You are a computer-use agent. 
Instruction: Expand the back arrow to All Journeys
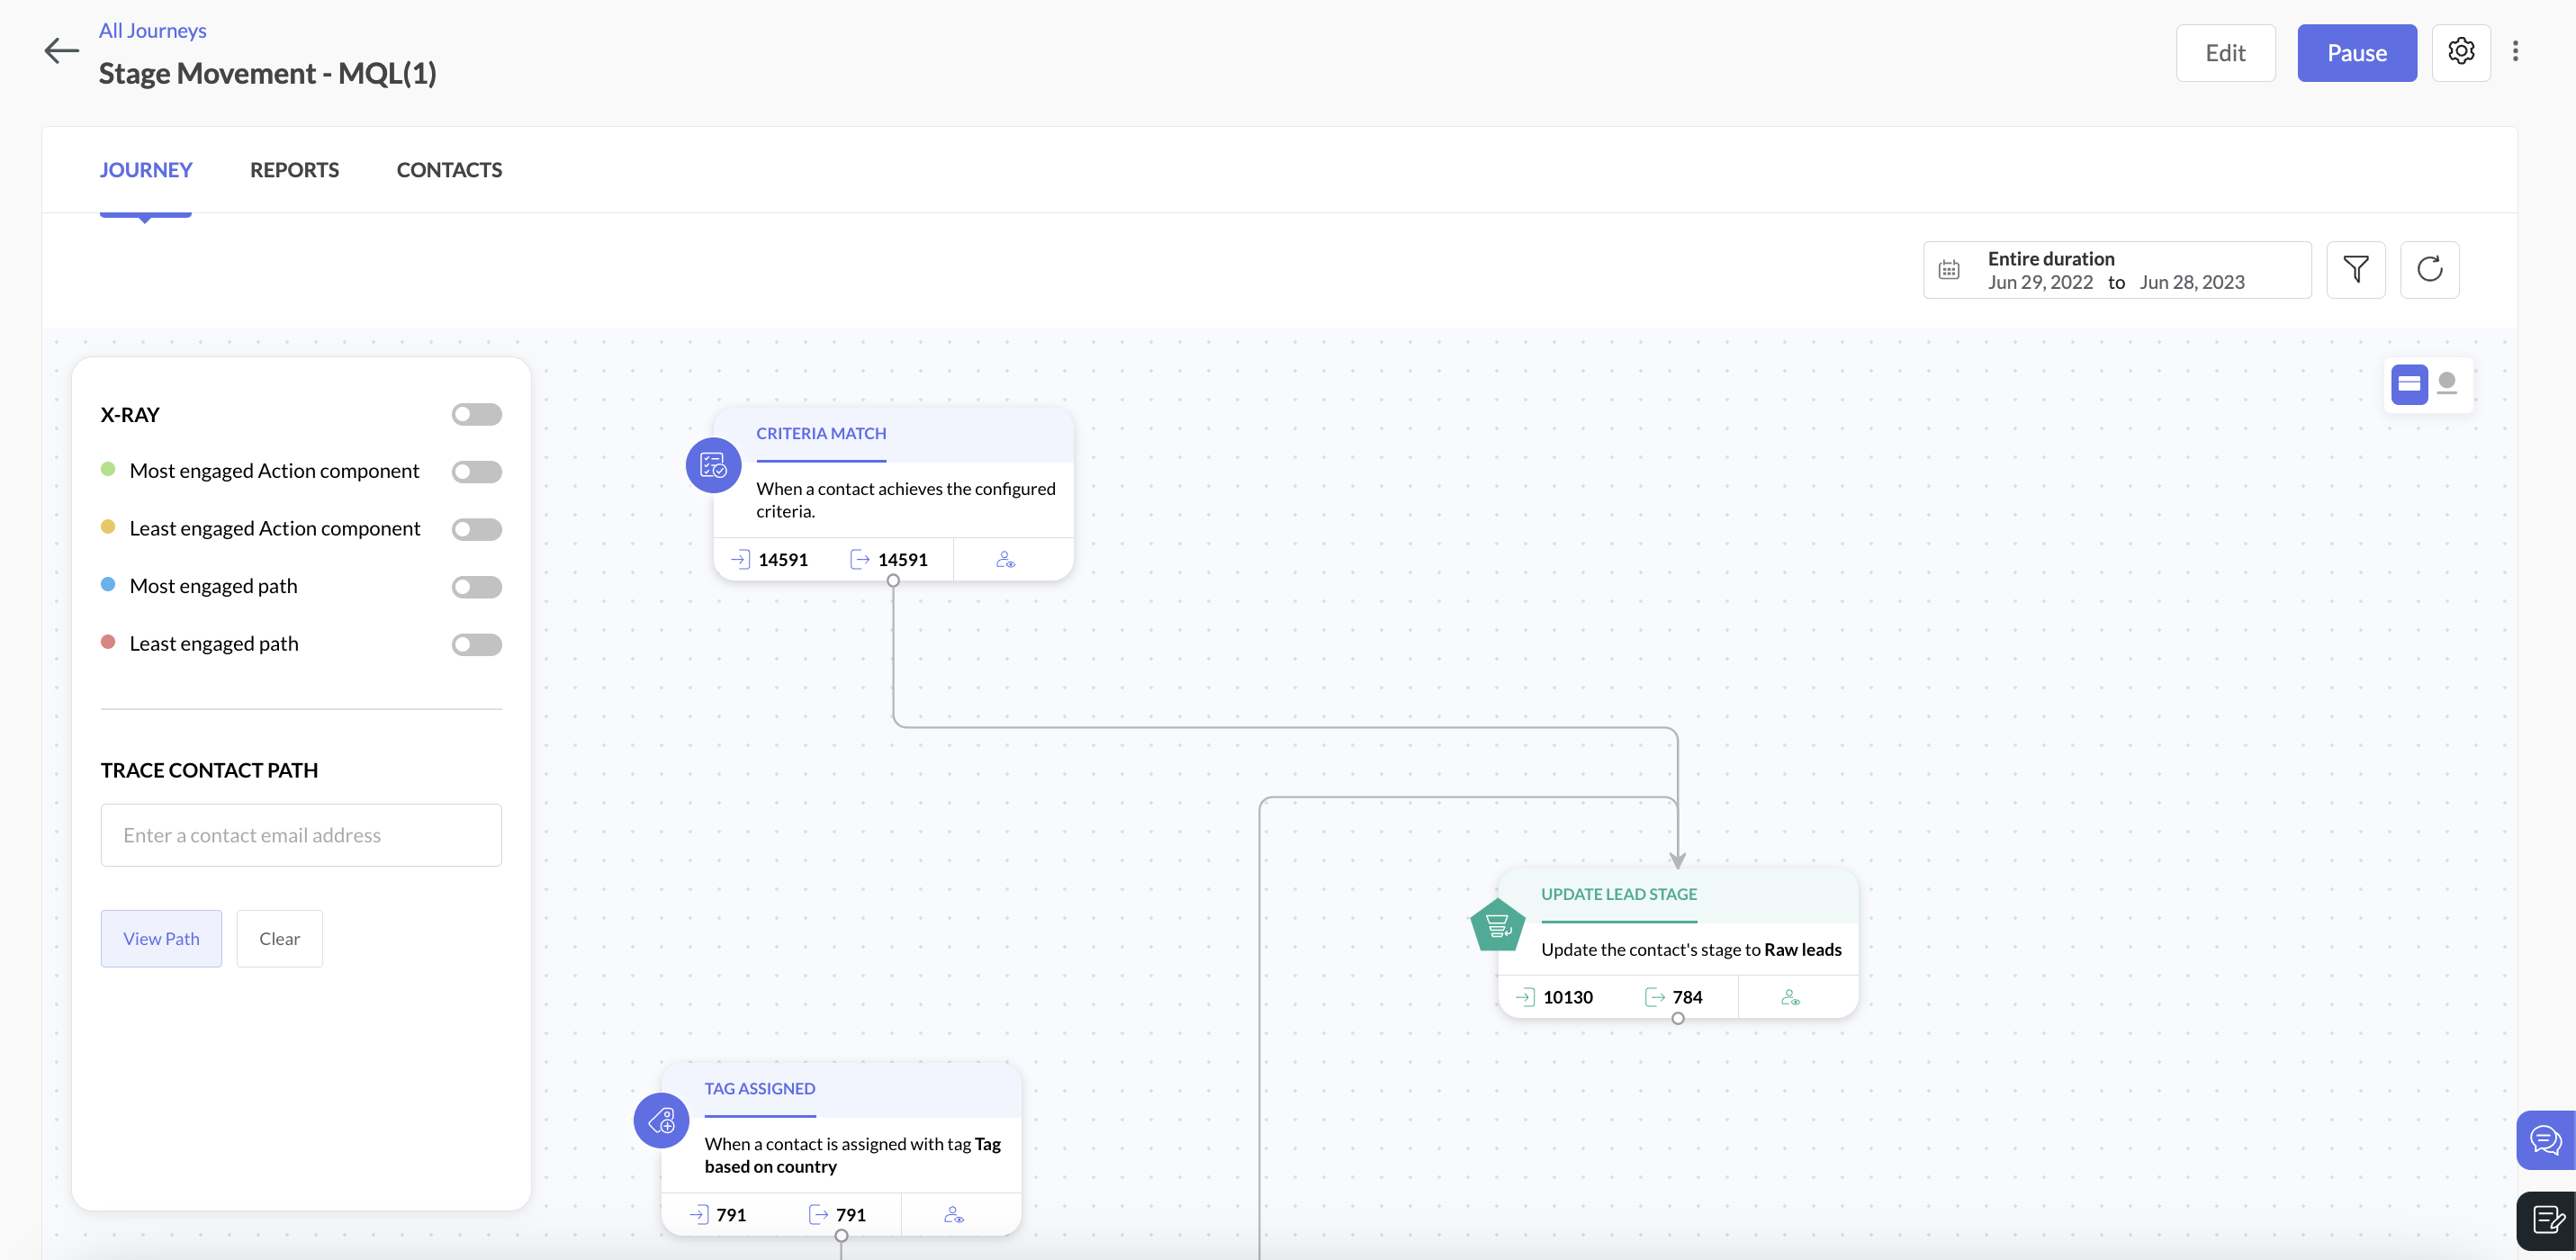tap(61, 49)
